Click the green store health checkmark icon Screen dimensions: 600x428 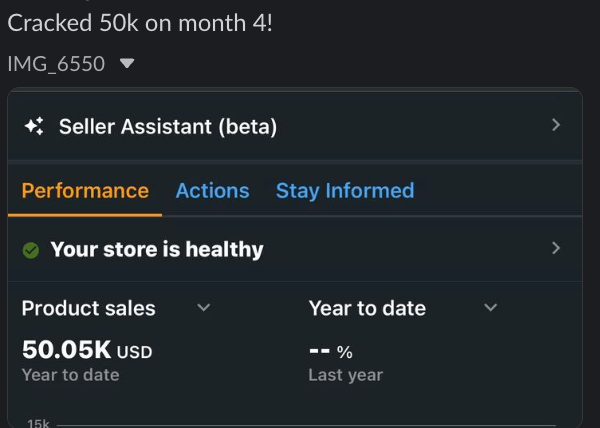(x=31, y=250)
